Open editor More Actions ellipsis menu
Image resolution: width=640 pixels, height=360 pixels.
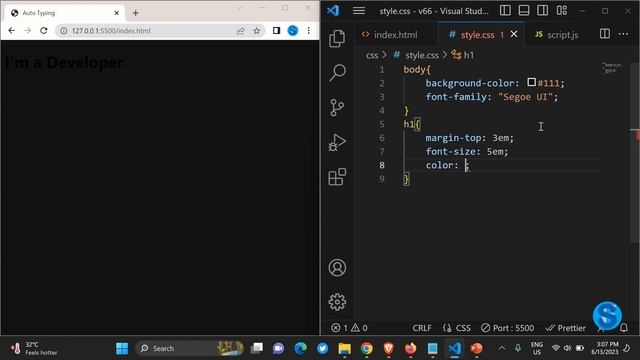tap(623, 34)
